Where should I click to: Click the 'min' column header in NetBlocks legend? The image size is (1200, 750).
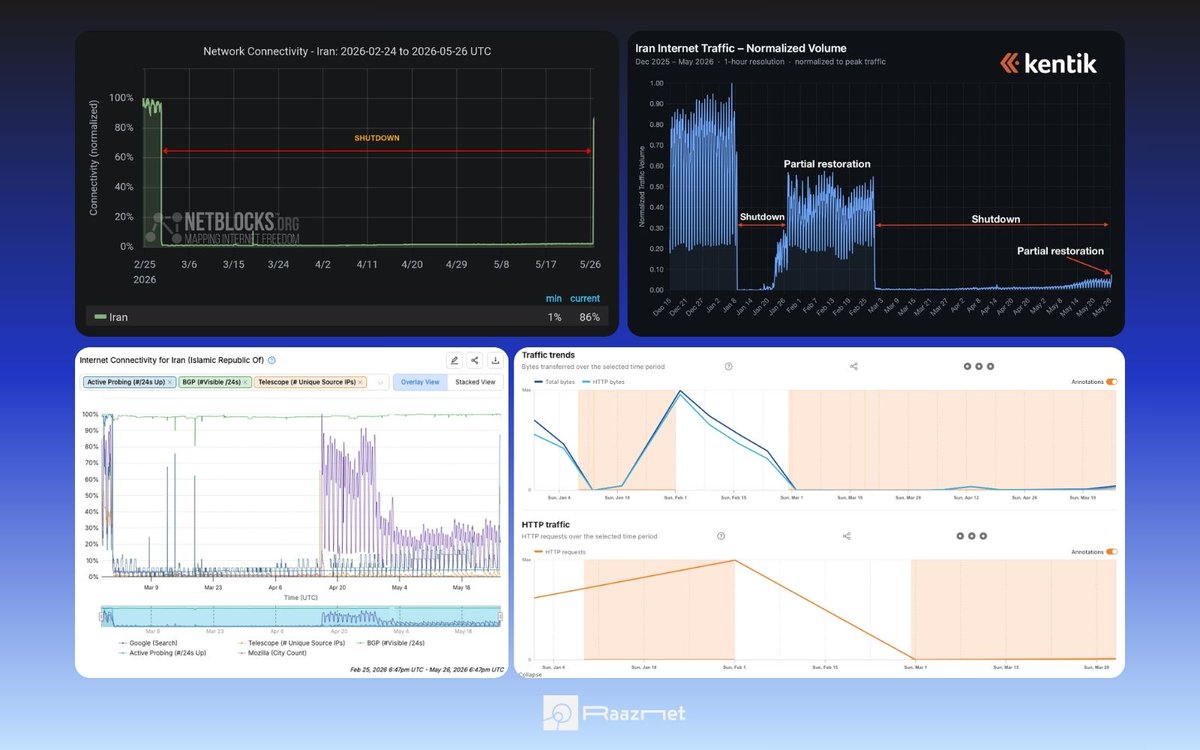553,298
